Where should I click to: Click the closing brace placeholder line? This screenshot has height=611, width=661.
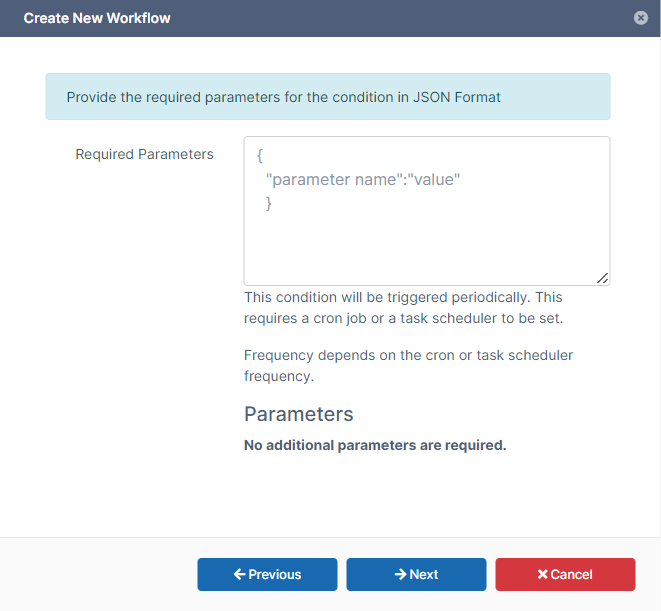[269, 204]
